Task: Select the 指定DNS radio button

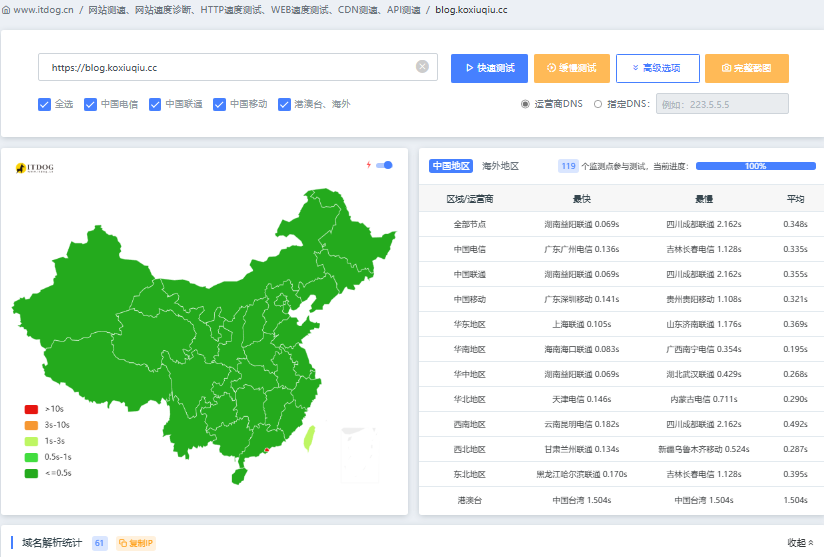Action: (598, 104)
